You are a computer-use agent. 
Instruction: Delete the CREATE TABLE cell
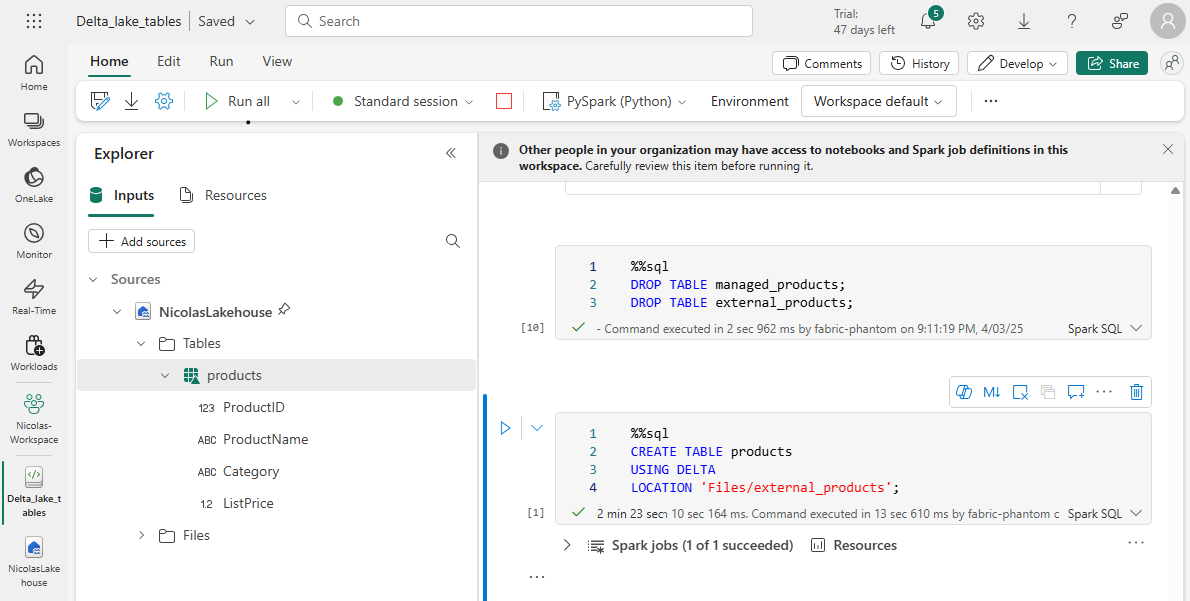pyautogui.click(x=1136, y=392)
